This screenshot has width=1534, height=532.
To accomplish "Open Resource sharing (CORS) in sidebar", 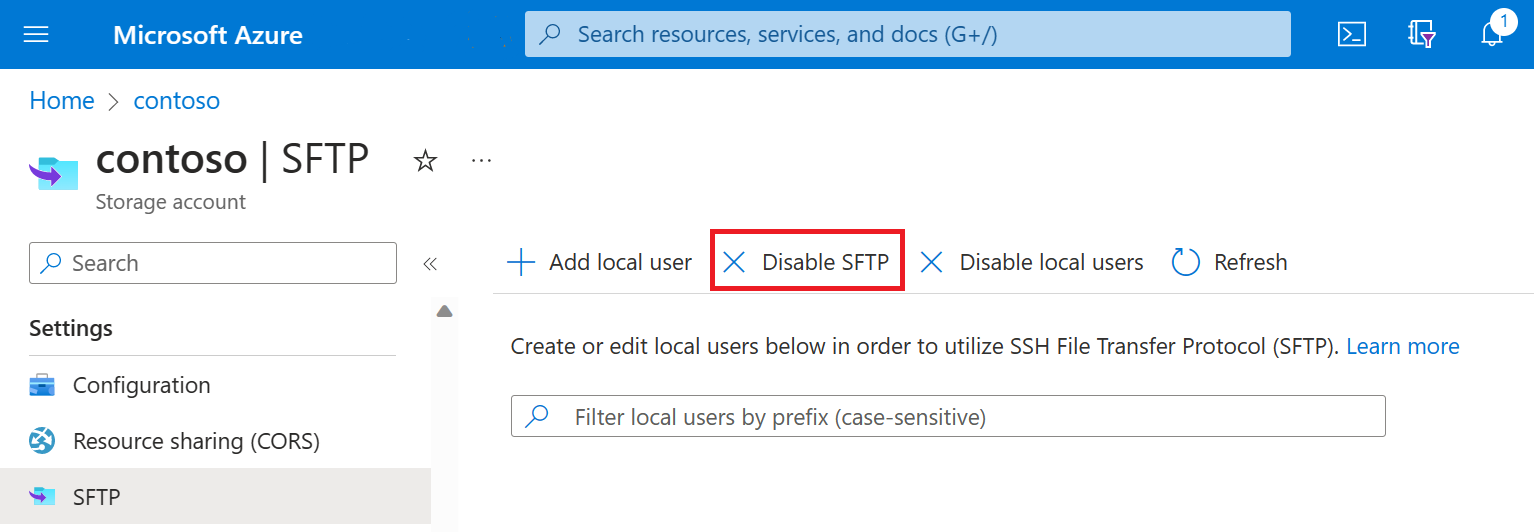I will pyautogui.click(x=196, y=441).
